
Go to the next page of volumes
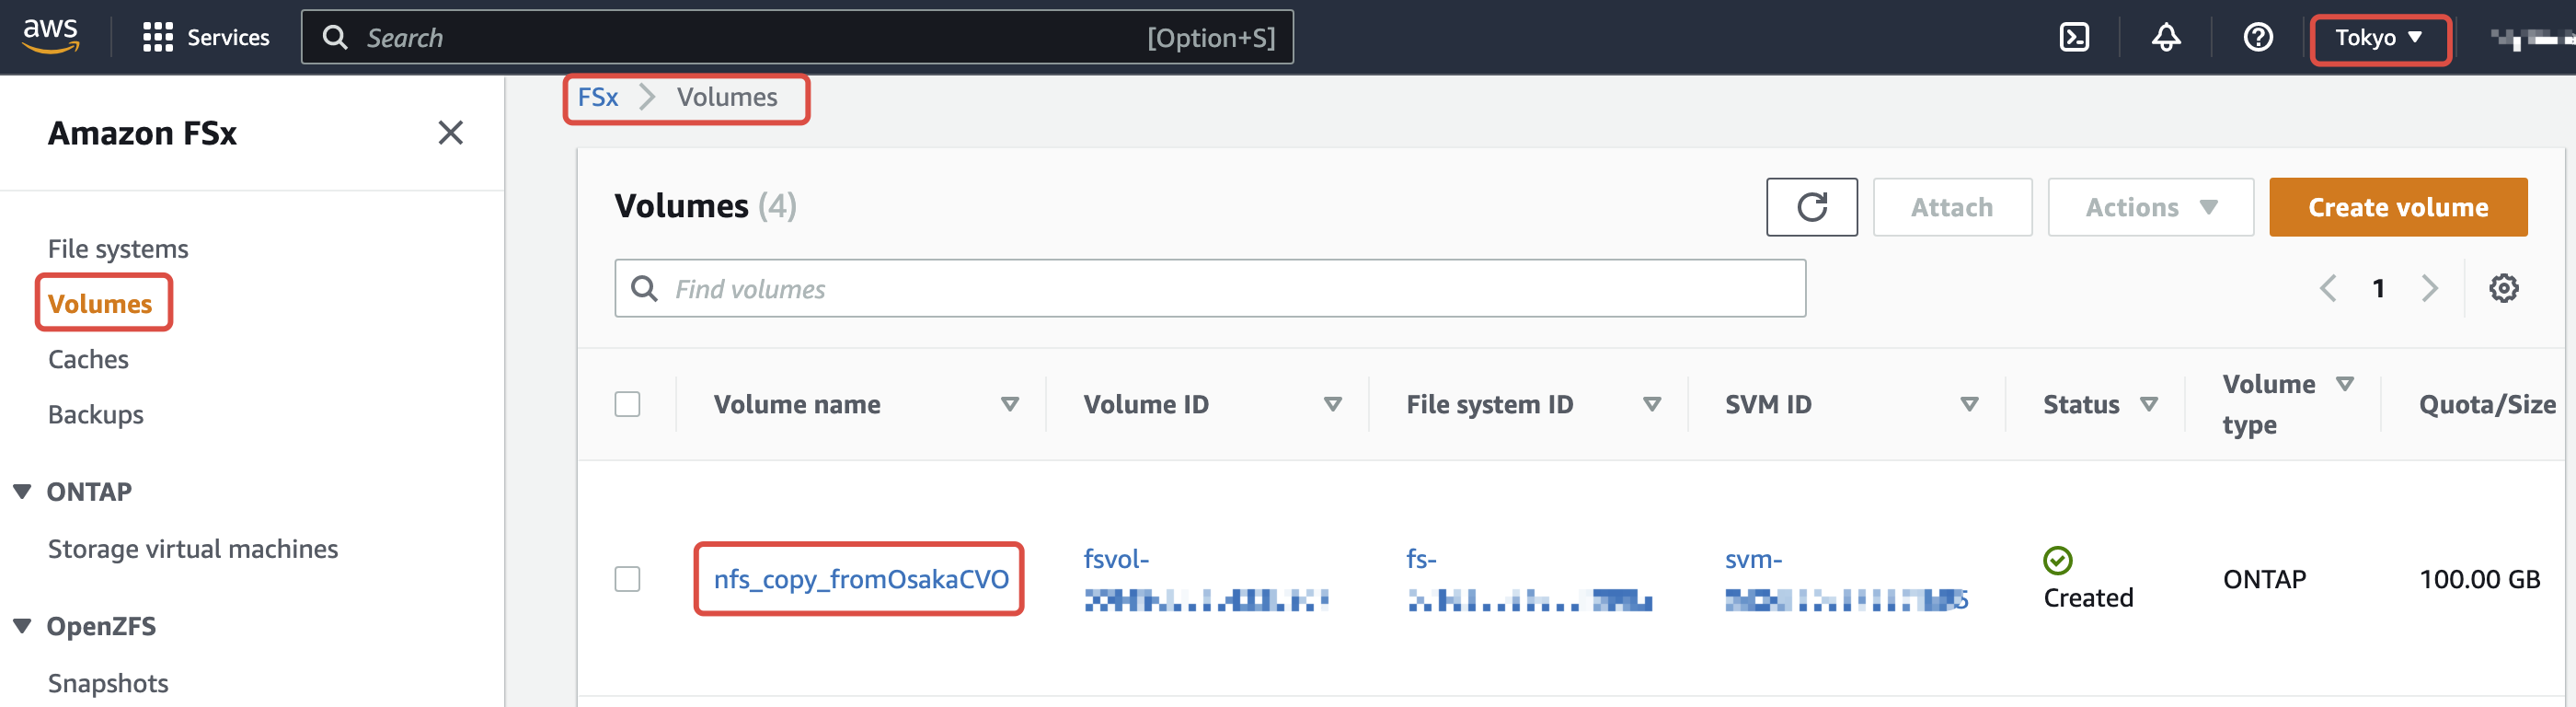pyautogui.click(x=2429, y=288)
